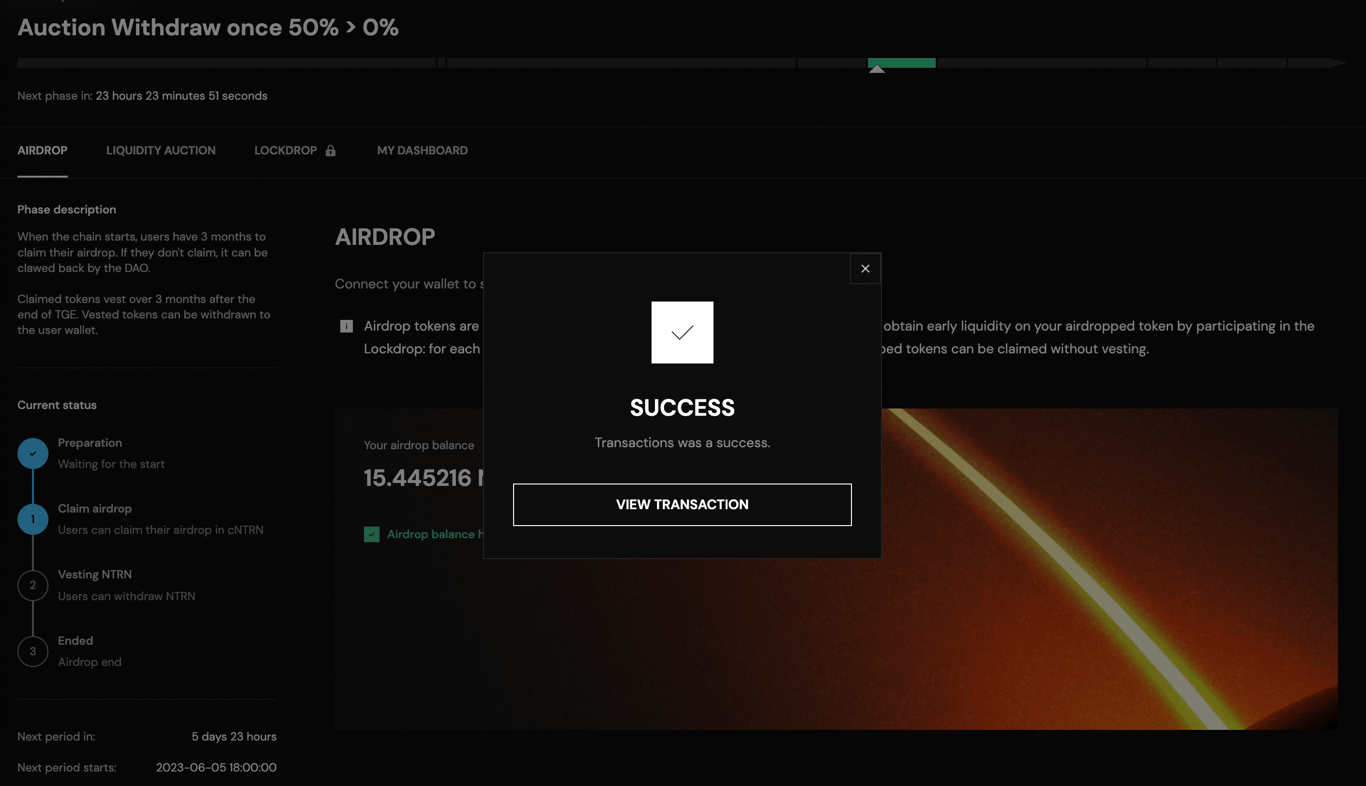Switch to the Liquidity Auction tab
1366x786 pixels.
pos(161,151)
